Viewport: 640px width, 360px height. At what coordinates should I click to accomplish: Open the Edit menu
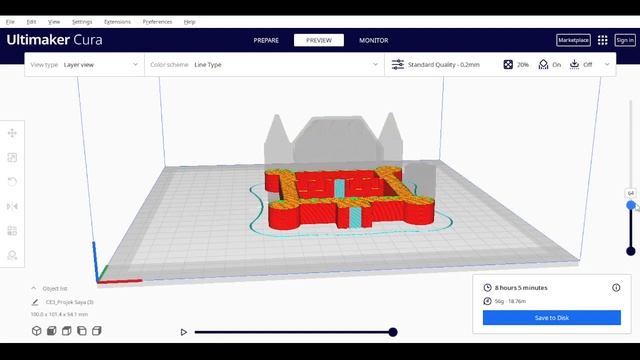31,22
